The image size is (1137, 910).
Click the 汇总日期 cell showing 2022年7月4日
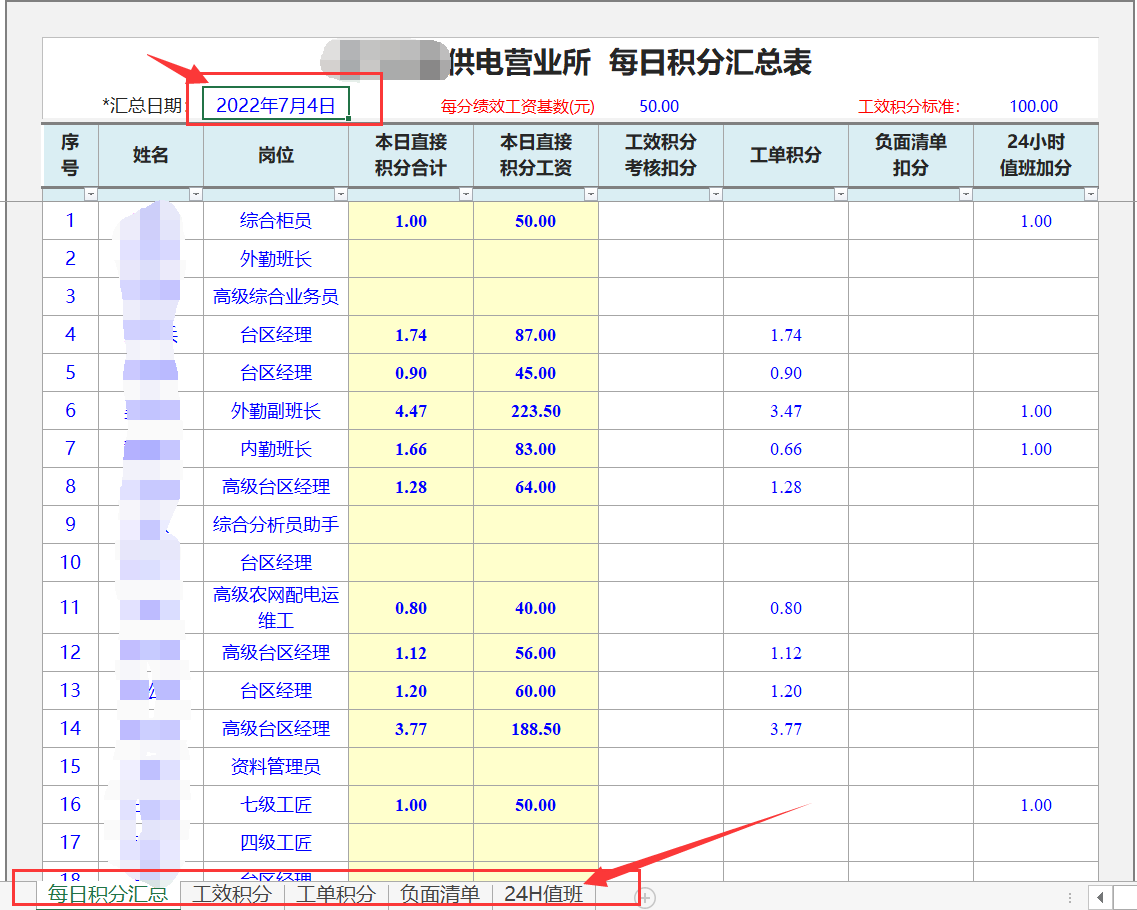coord(276,105)
